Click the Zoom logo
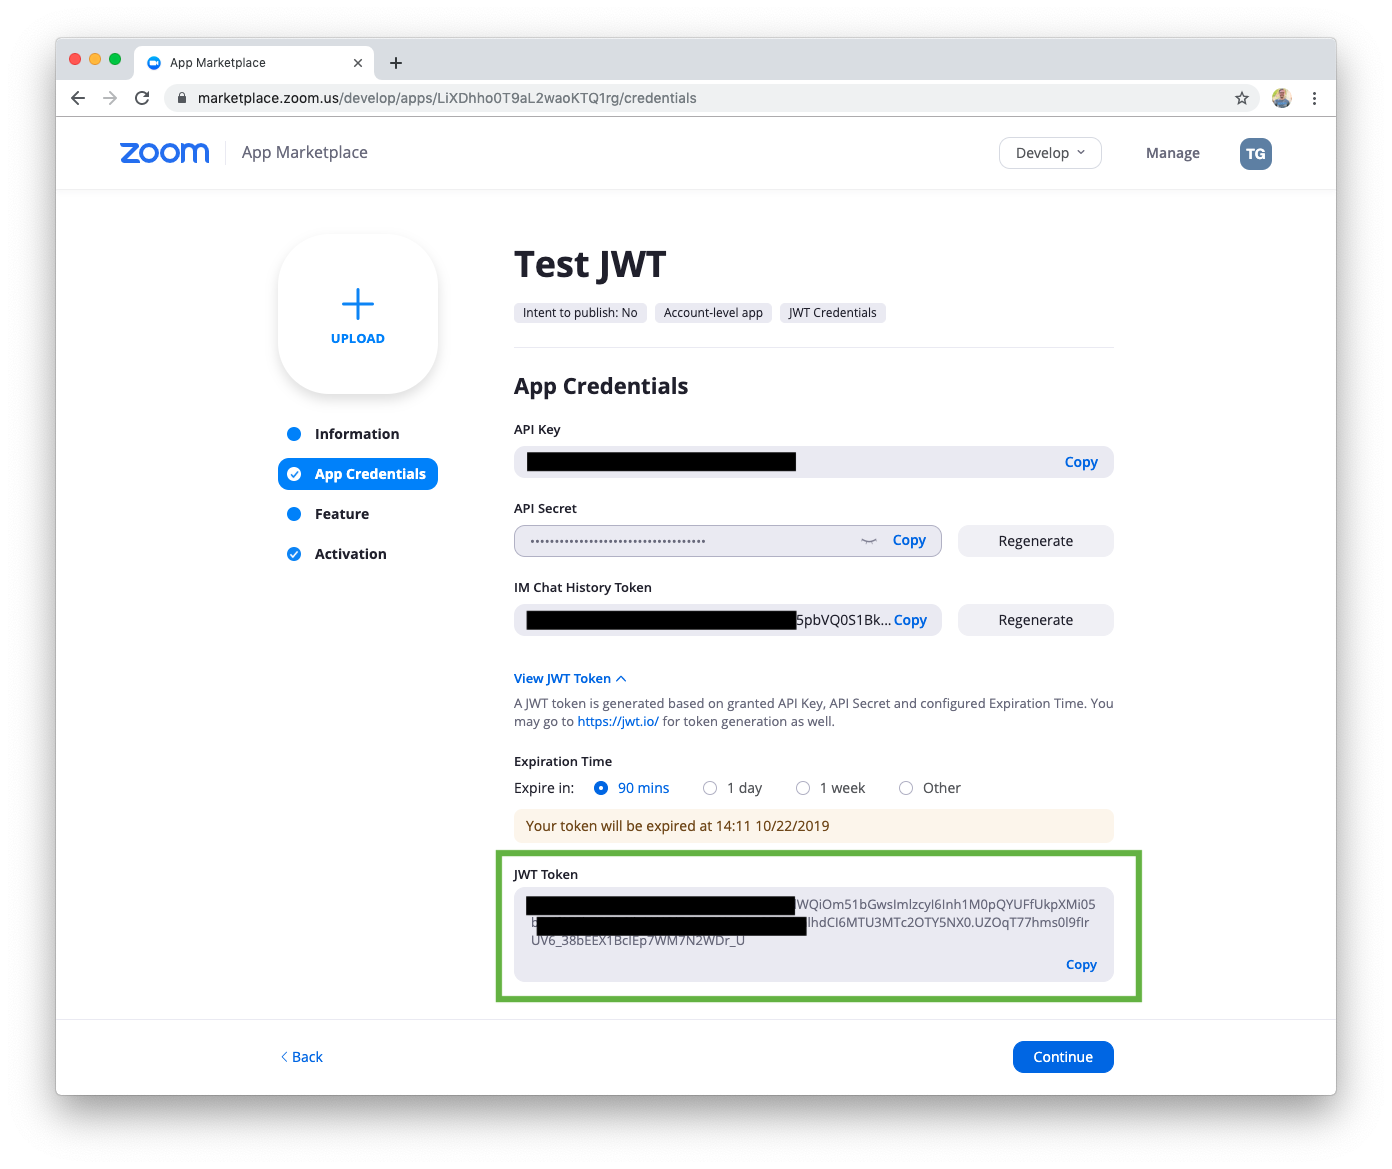This screenshot has height=1169, width=1392. (x=165, y=152)
